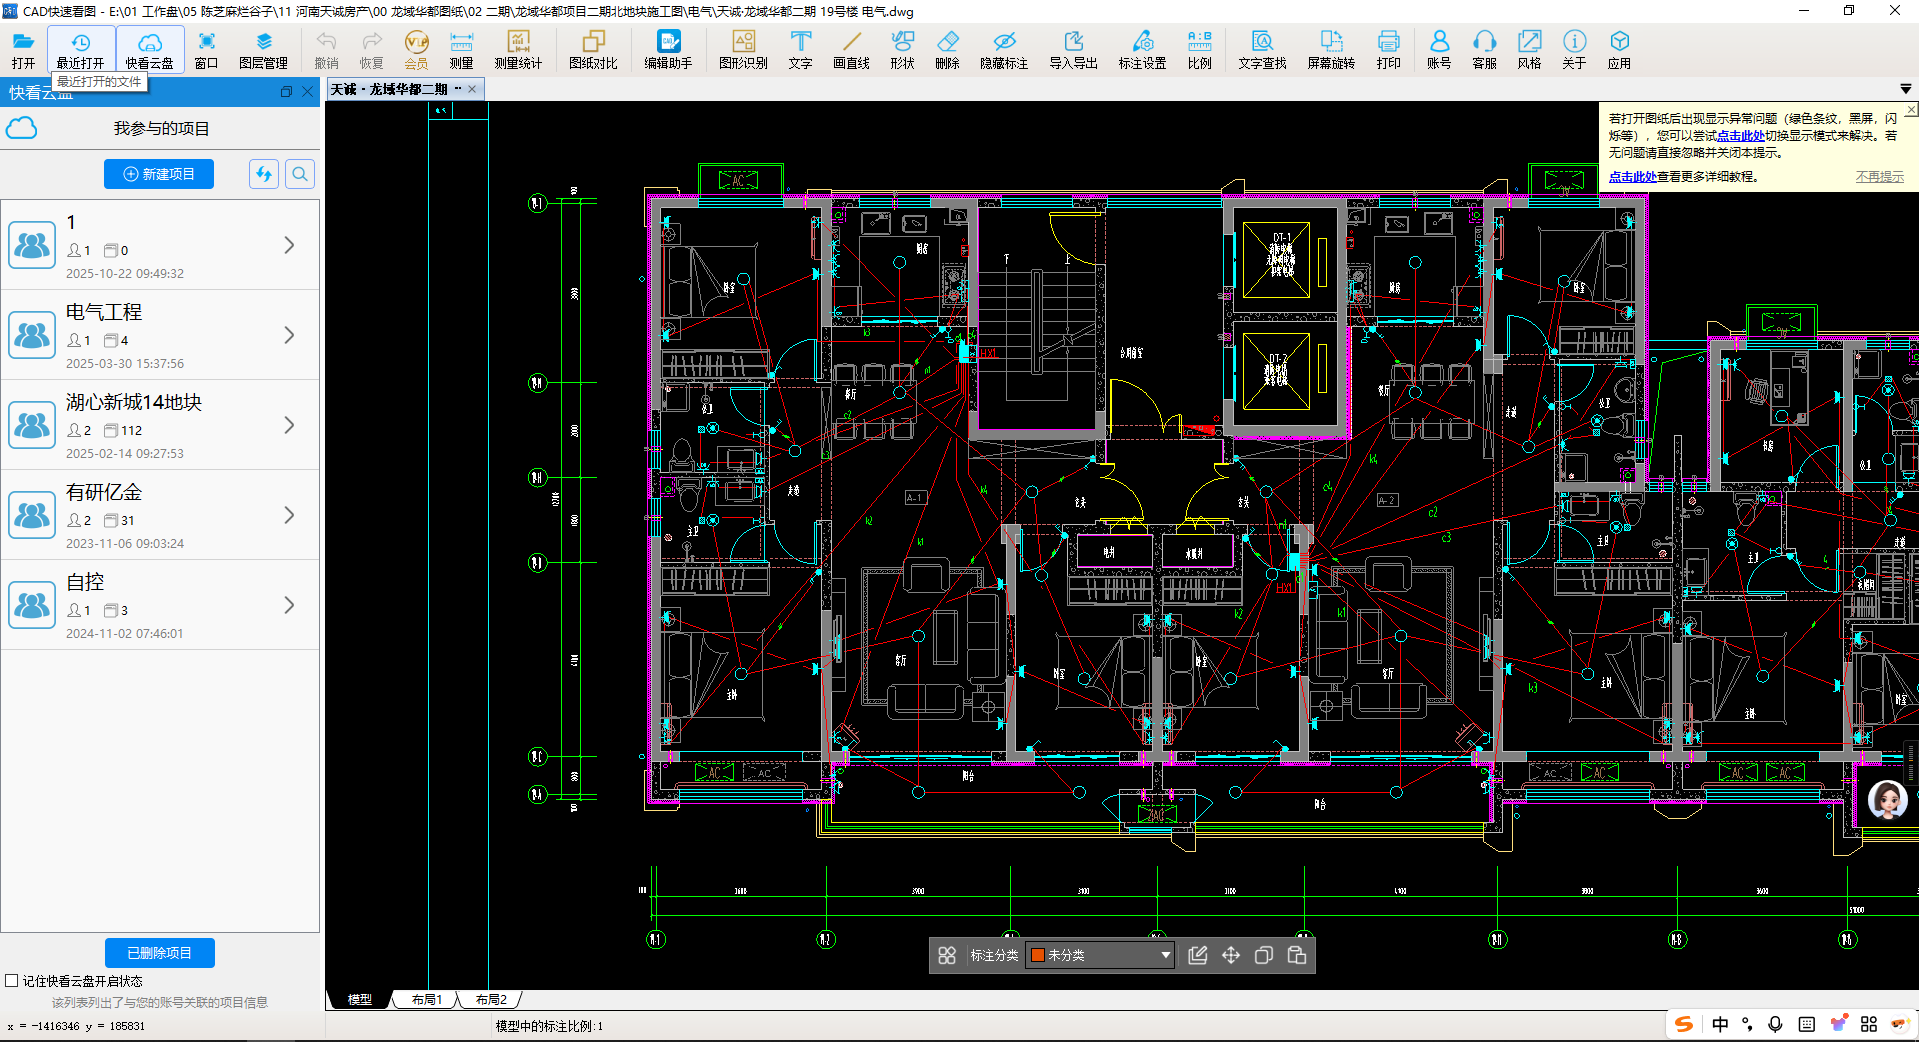
Task: Click the 文字查找 text search icon
Action: pyautogui.click(x=1262, y=49)
